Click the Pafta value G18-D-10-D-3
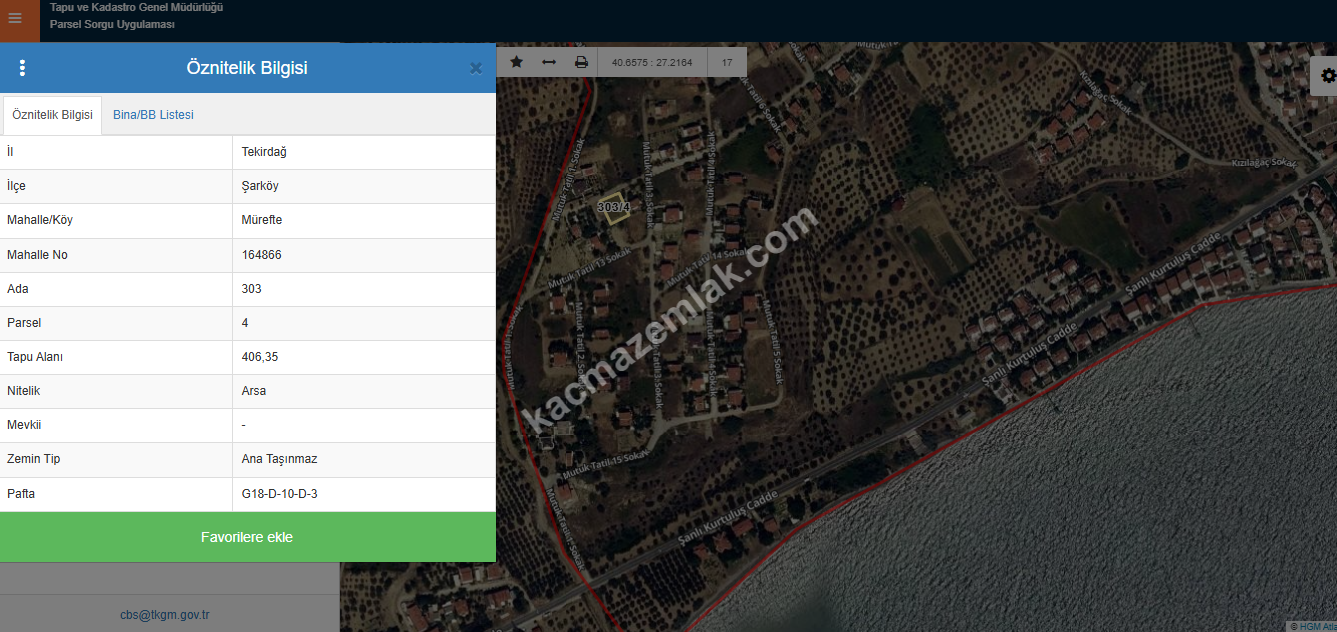 [279, 494]
